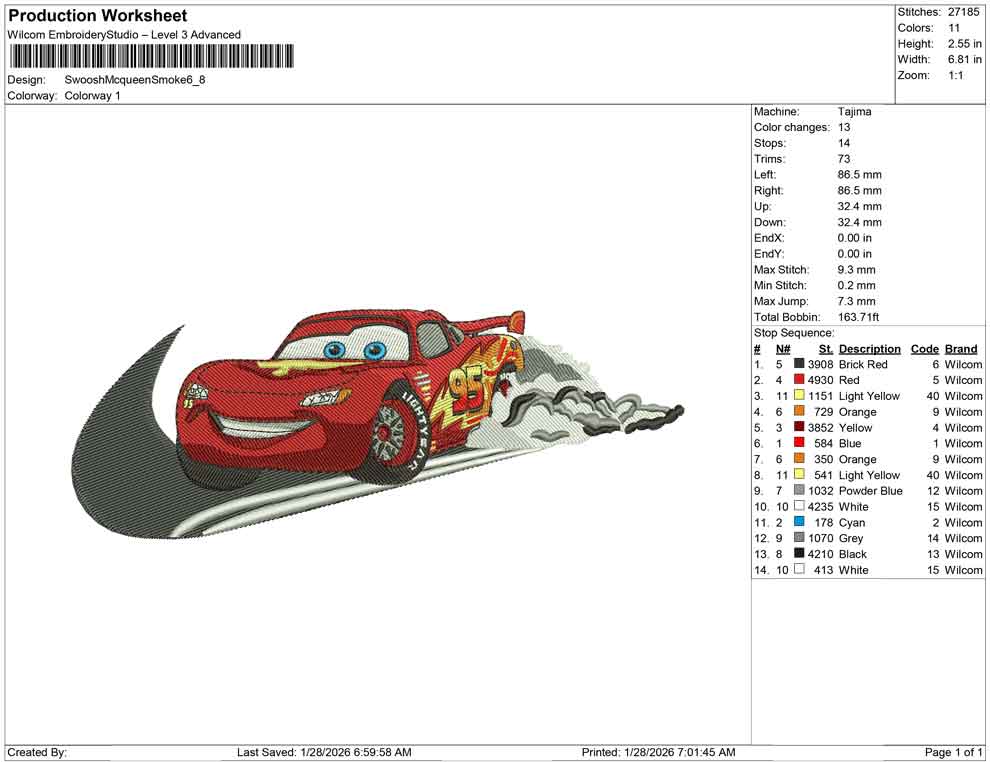The width and height of the screenshot is (990, 762).
Task: Click the Description column header
Action: [x=869, y=348]
